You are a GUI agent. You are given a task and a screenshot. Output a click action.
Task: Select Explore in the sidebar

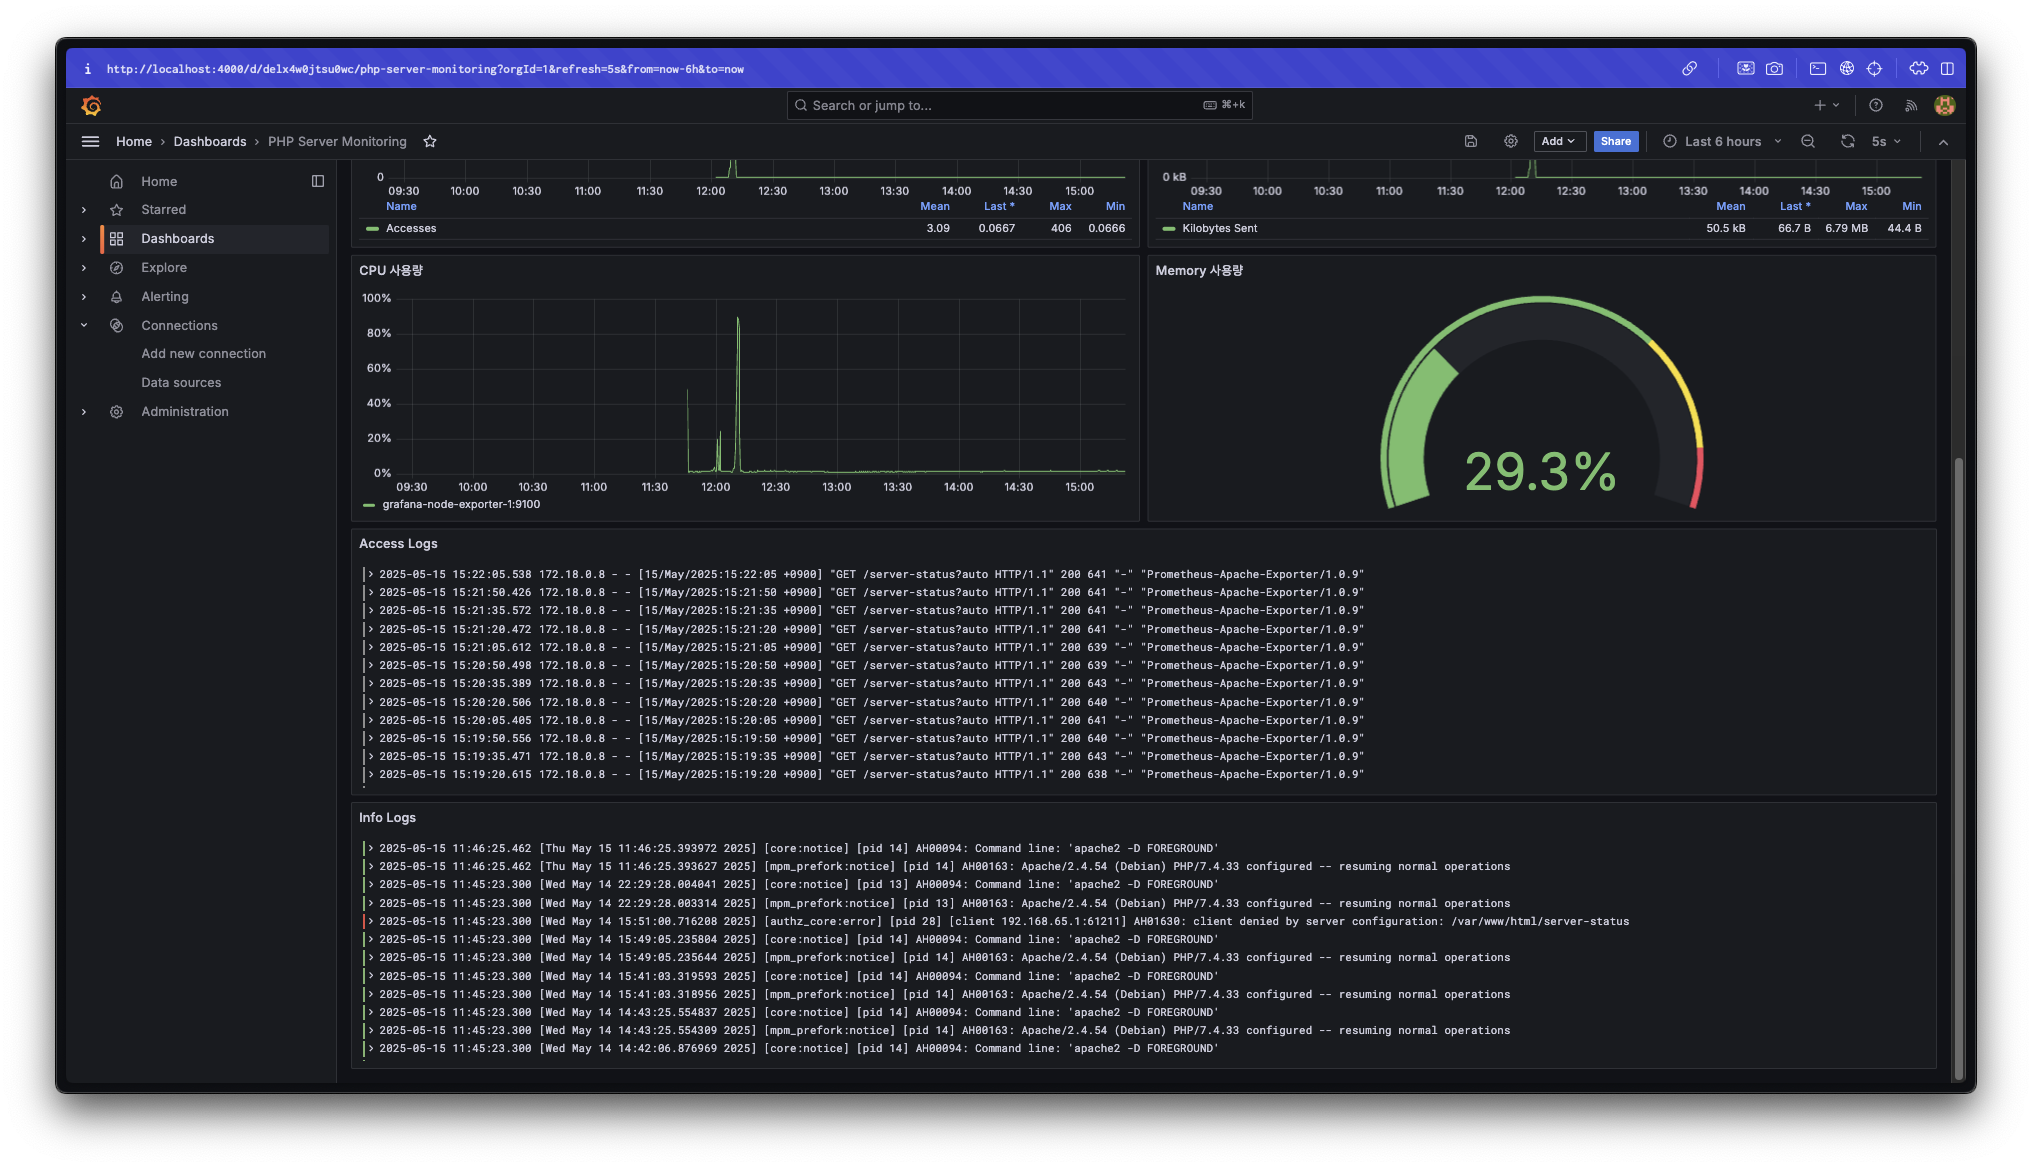pos(164,268)
